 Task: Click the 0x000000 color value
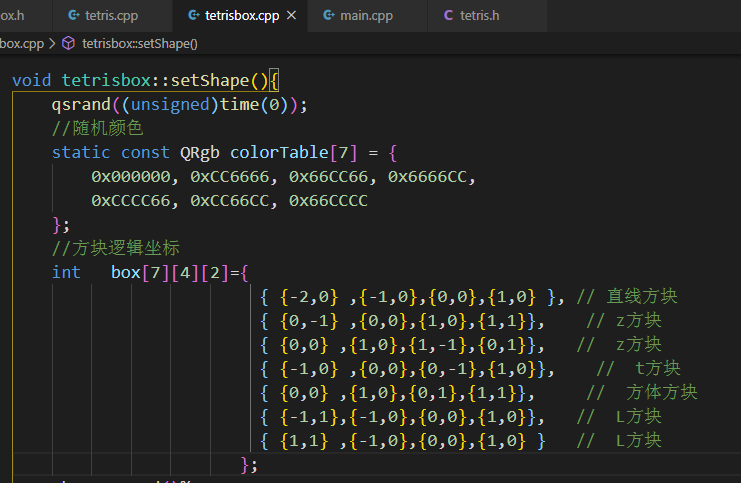pos(131,176)
